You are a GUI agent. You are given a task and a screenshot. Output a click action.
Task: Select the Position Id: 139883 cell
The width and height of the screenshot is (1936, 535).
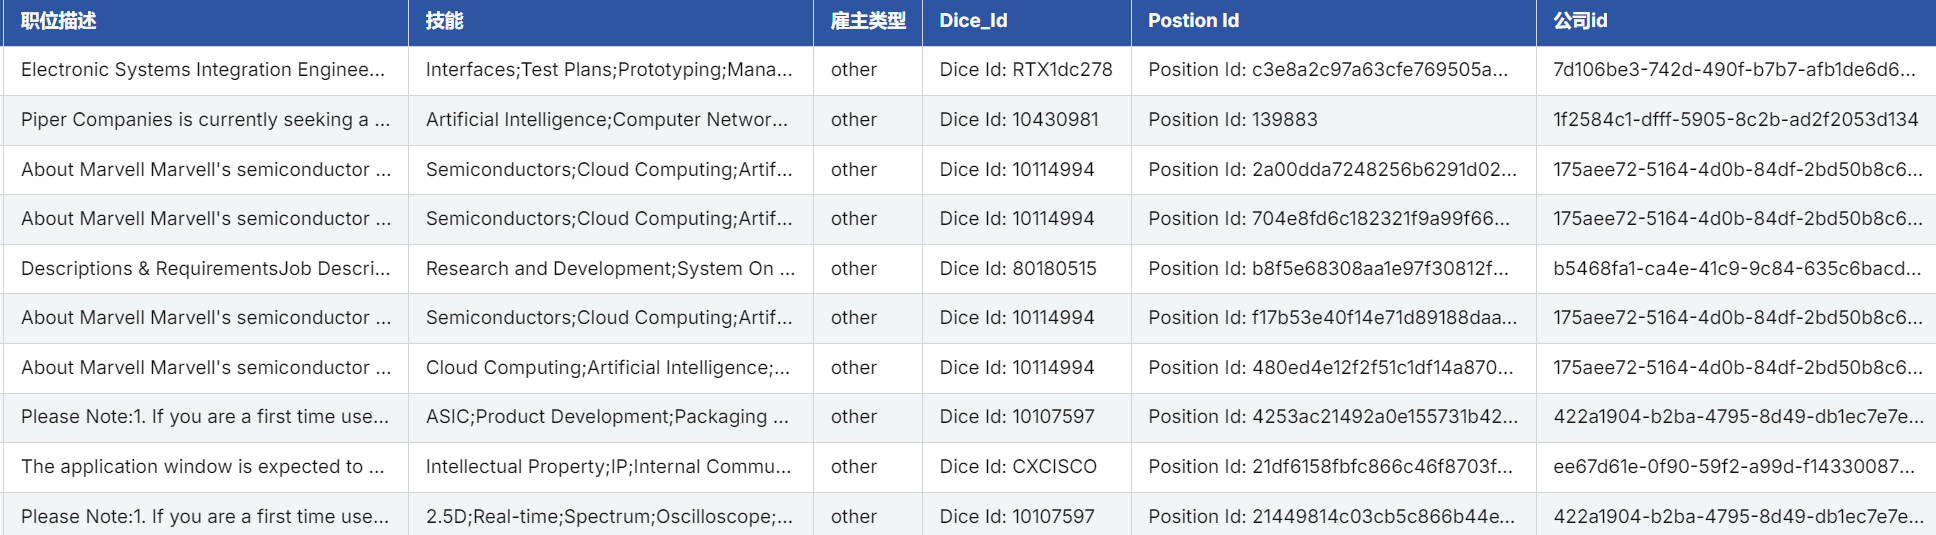[x=1233, y=120]
